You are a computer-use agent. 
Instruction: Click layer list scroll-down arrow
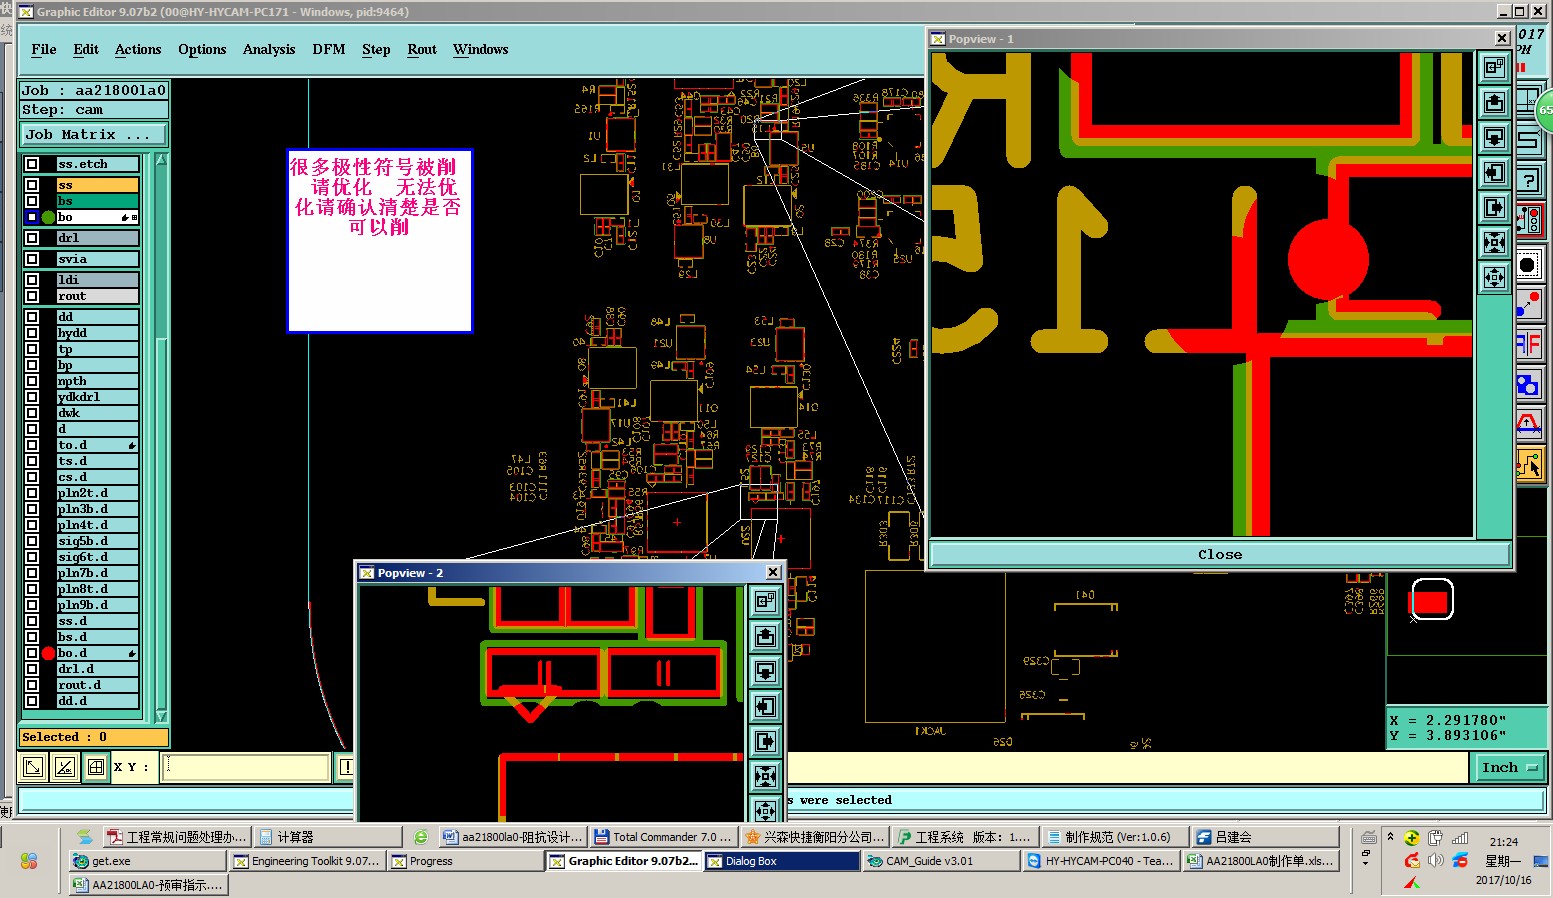point(161,716)
